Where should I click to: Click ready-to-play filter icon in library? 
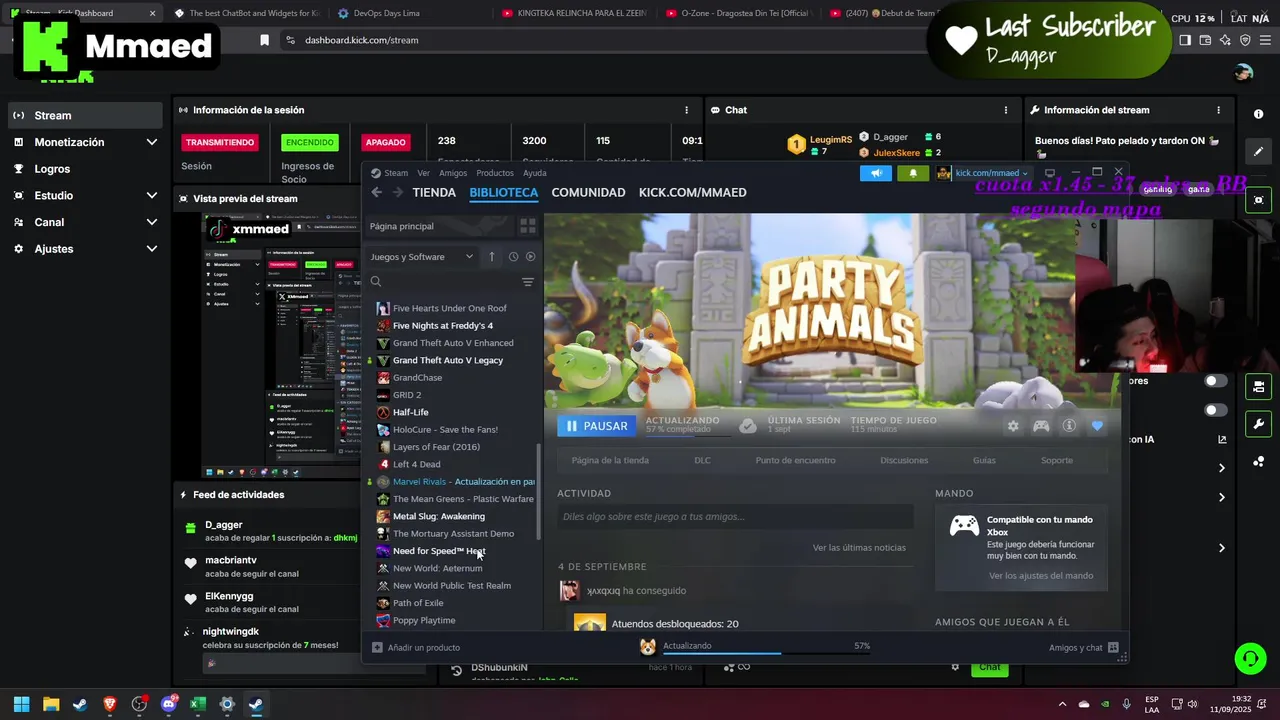pyautogui.click(x=530, y=257)
